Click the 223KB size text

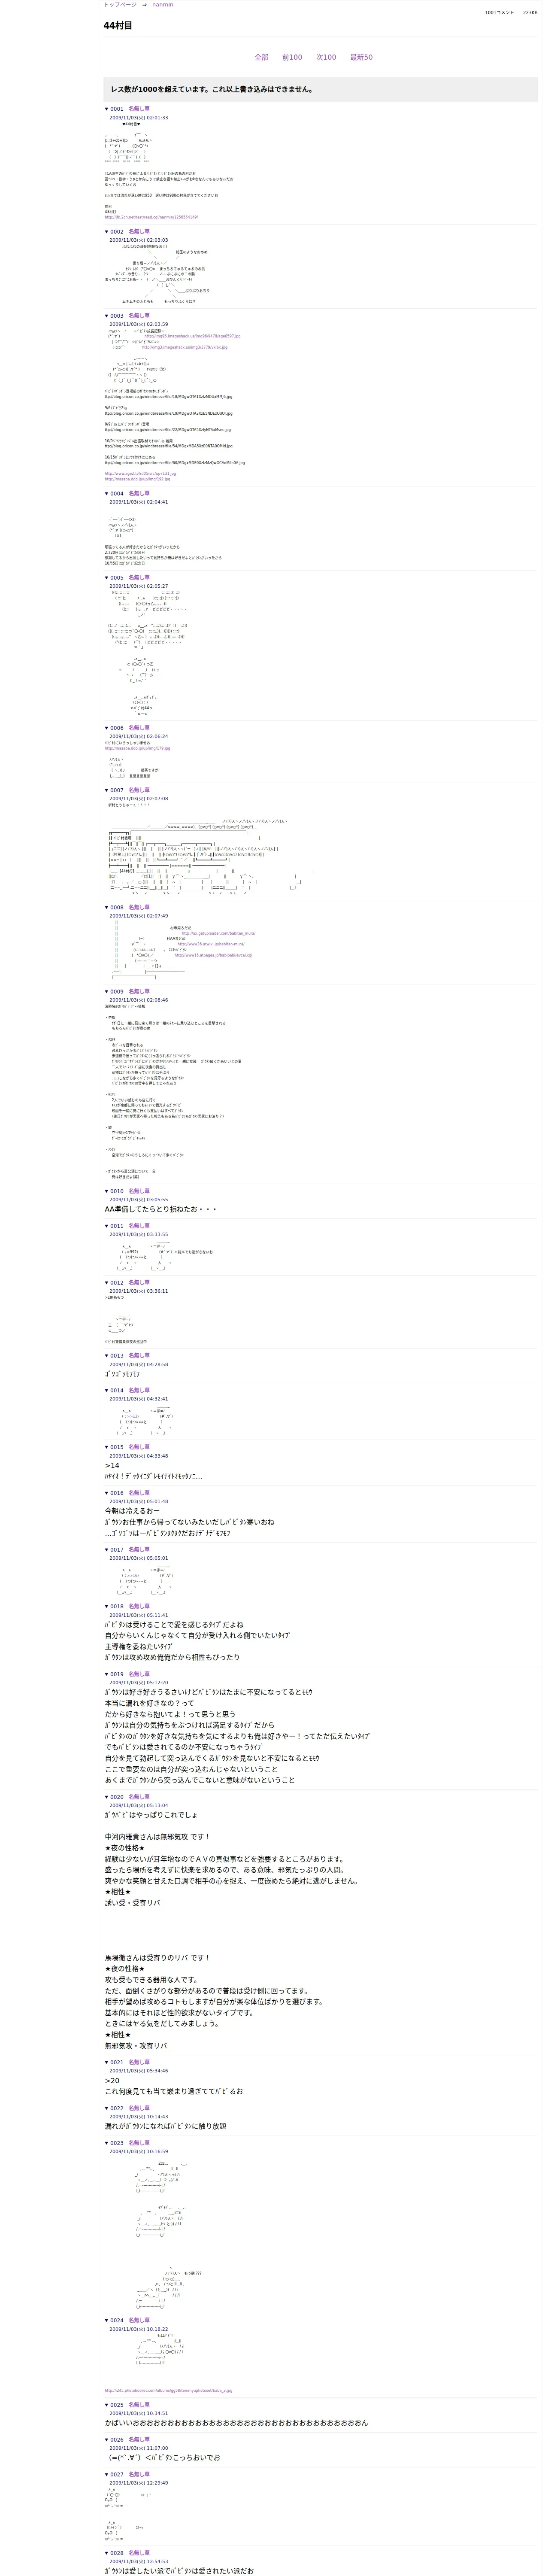(x=530, y=13)
